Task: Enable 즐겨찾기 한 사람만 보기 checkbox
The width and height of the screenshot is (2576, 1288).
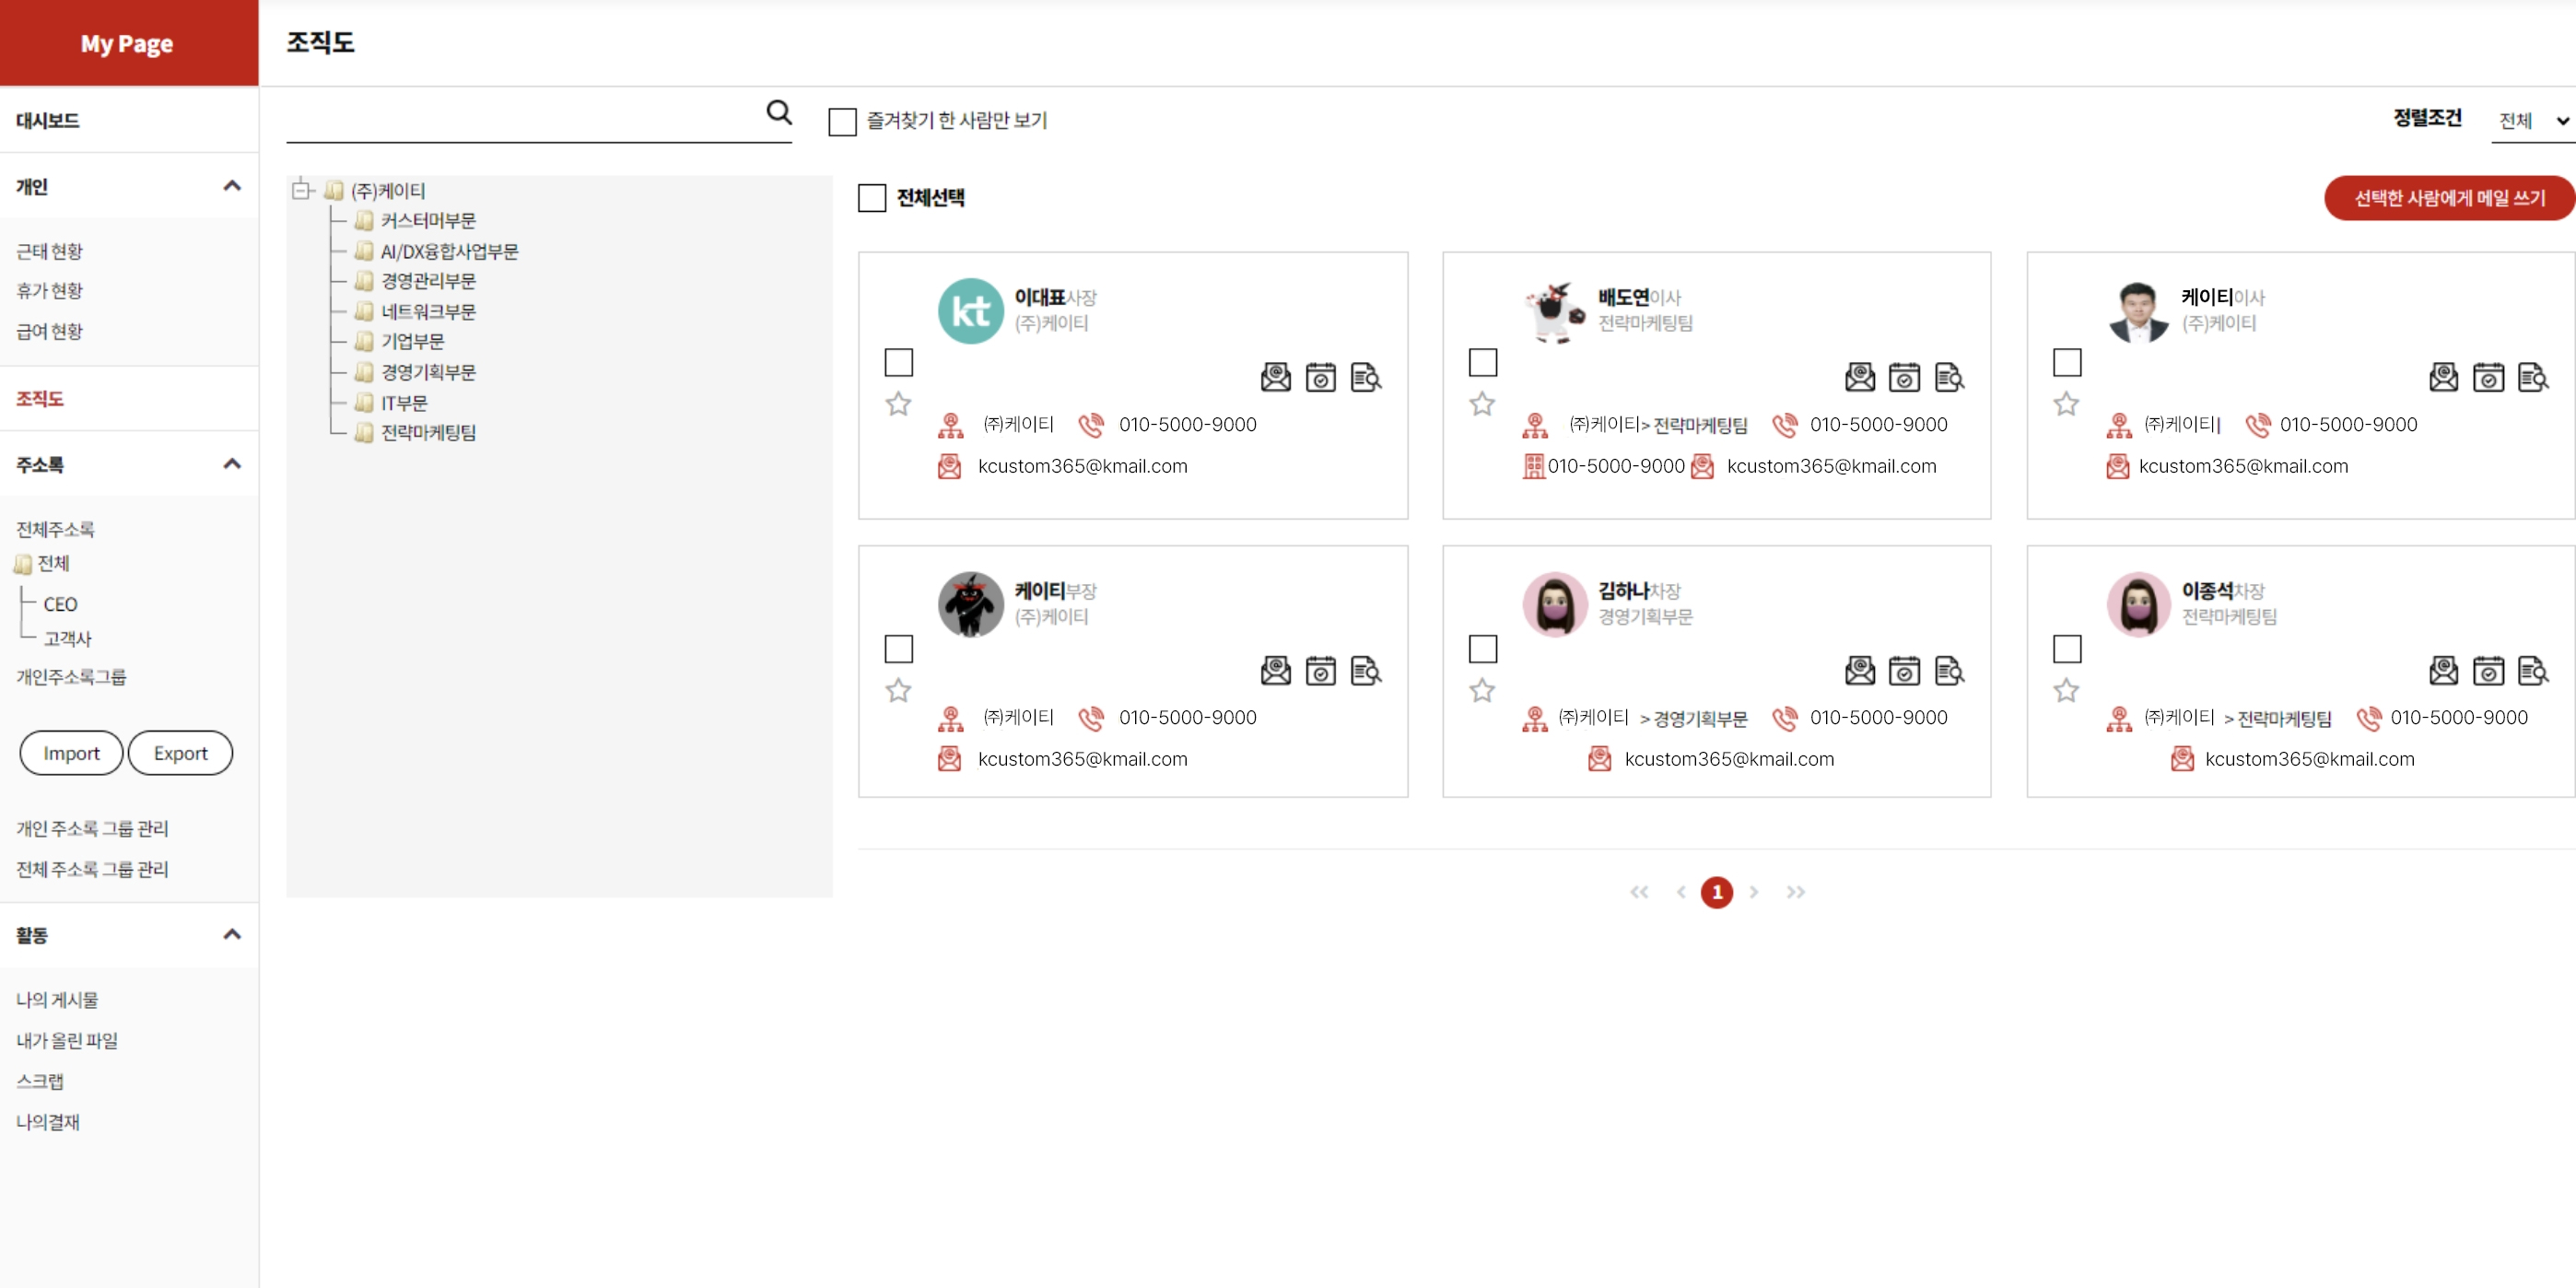Action: pyautogui.click(x=842, y=121)
